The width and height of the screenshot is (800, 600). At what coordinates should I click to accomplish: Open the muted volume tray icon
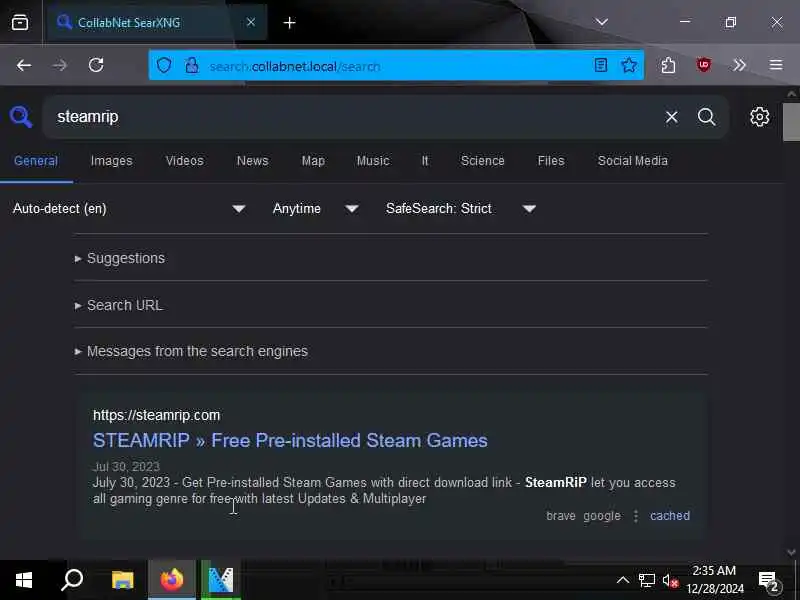[670, 581]
